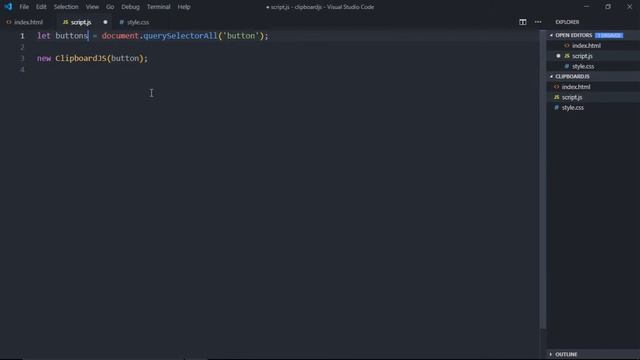The width and height of the screenshot is (640, 360).
Task: Open the Help menu
Action: [x=184, y=7]
